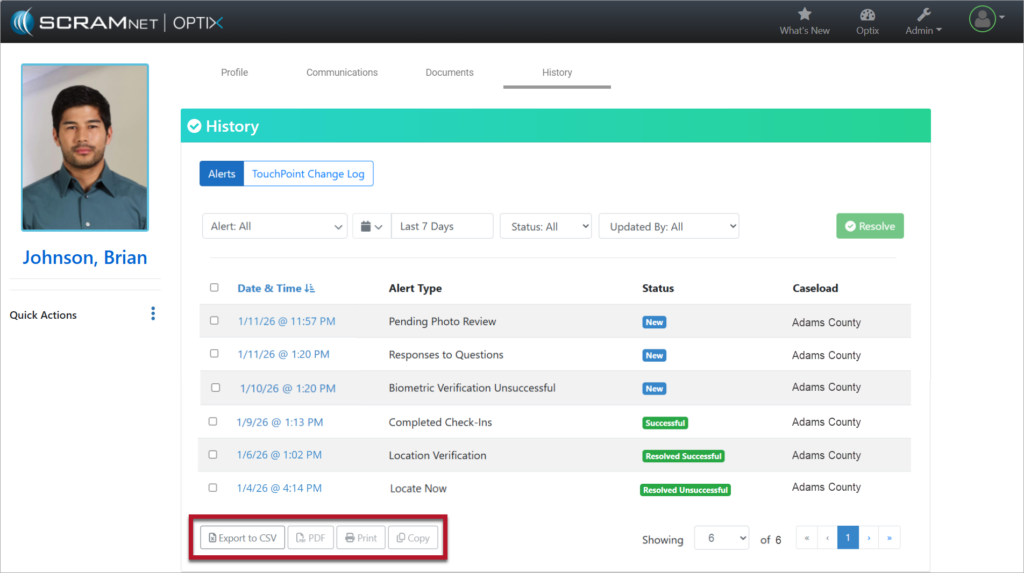Switch to the Communications tab
Image resolution: width=1024 pixels, height=573 pixels.
pyautogui.click(x=342, y=73)
